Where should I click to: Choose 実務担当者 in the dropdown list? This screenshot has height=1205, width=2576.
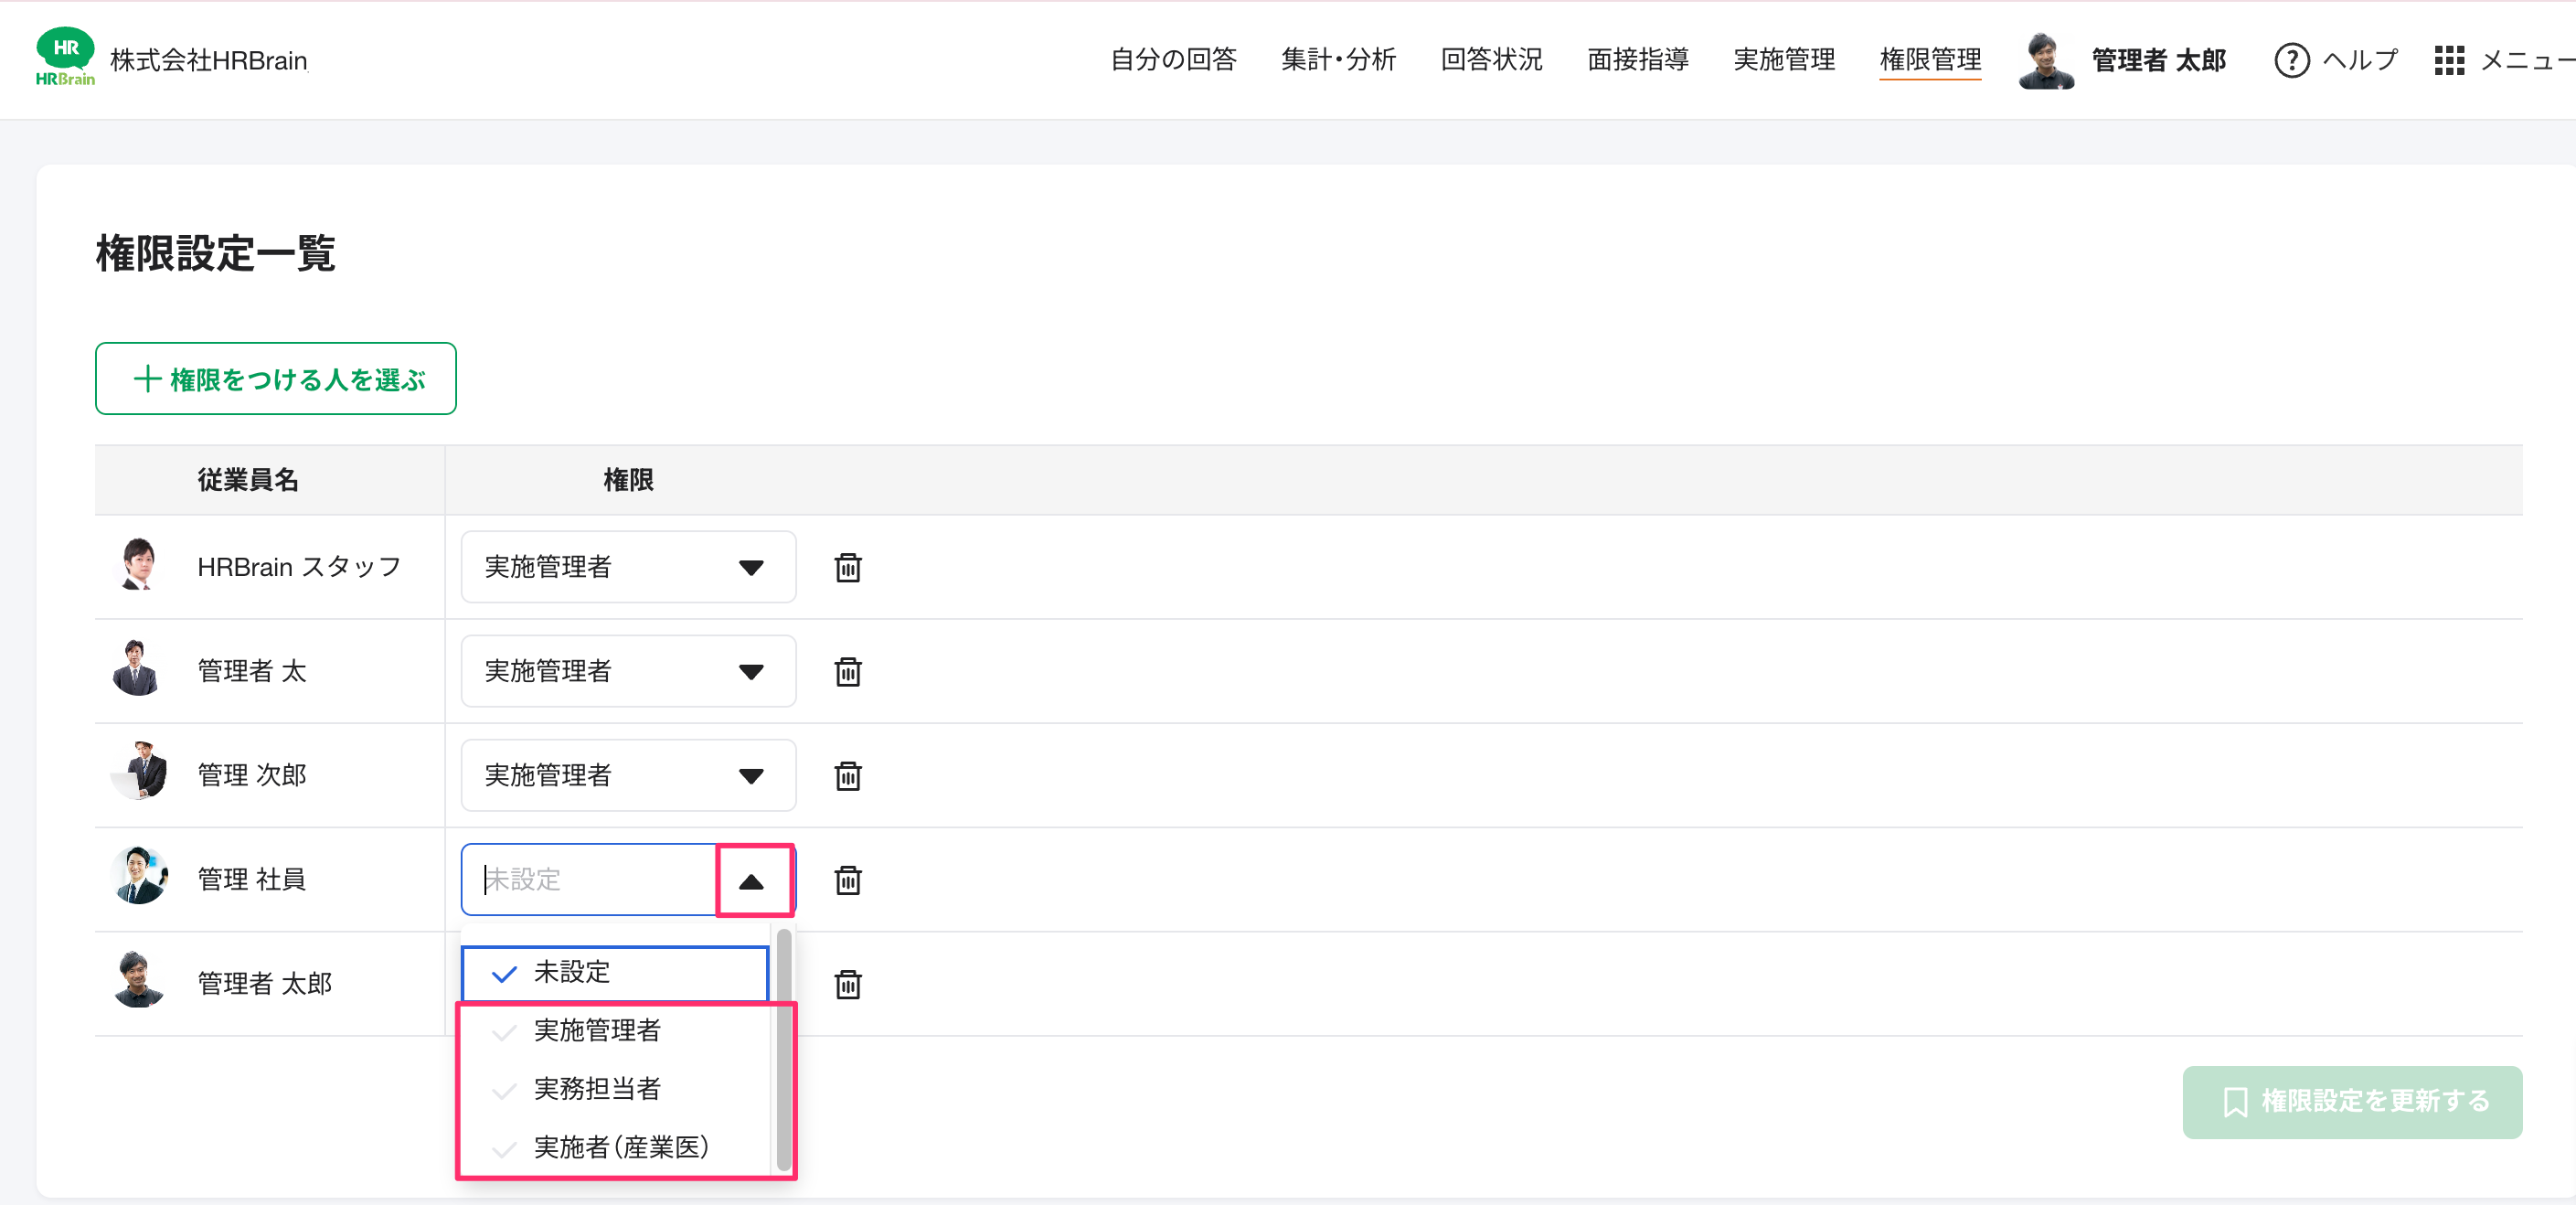point(614,1088)
